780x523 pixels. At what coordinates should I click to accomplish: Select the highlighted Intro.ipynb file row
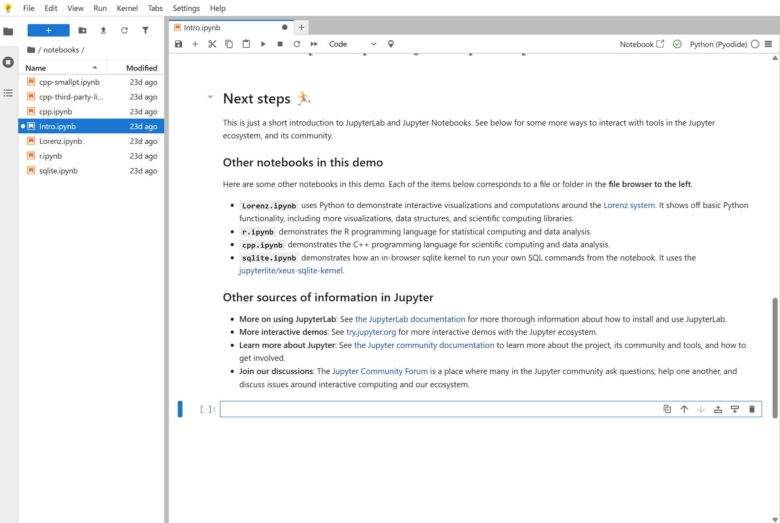[92, 126]
